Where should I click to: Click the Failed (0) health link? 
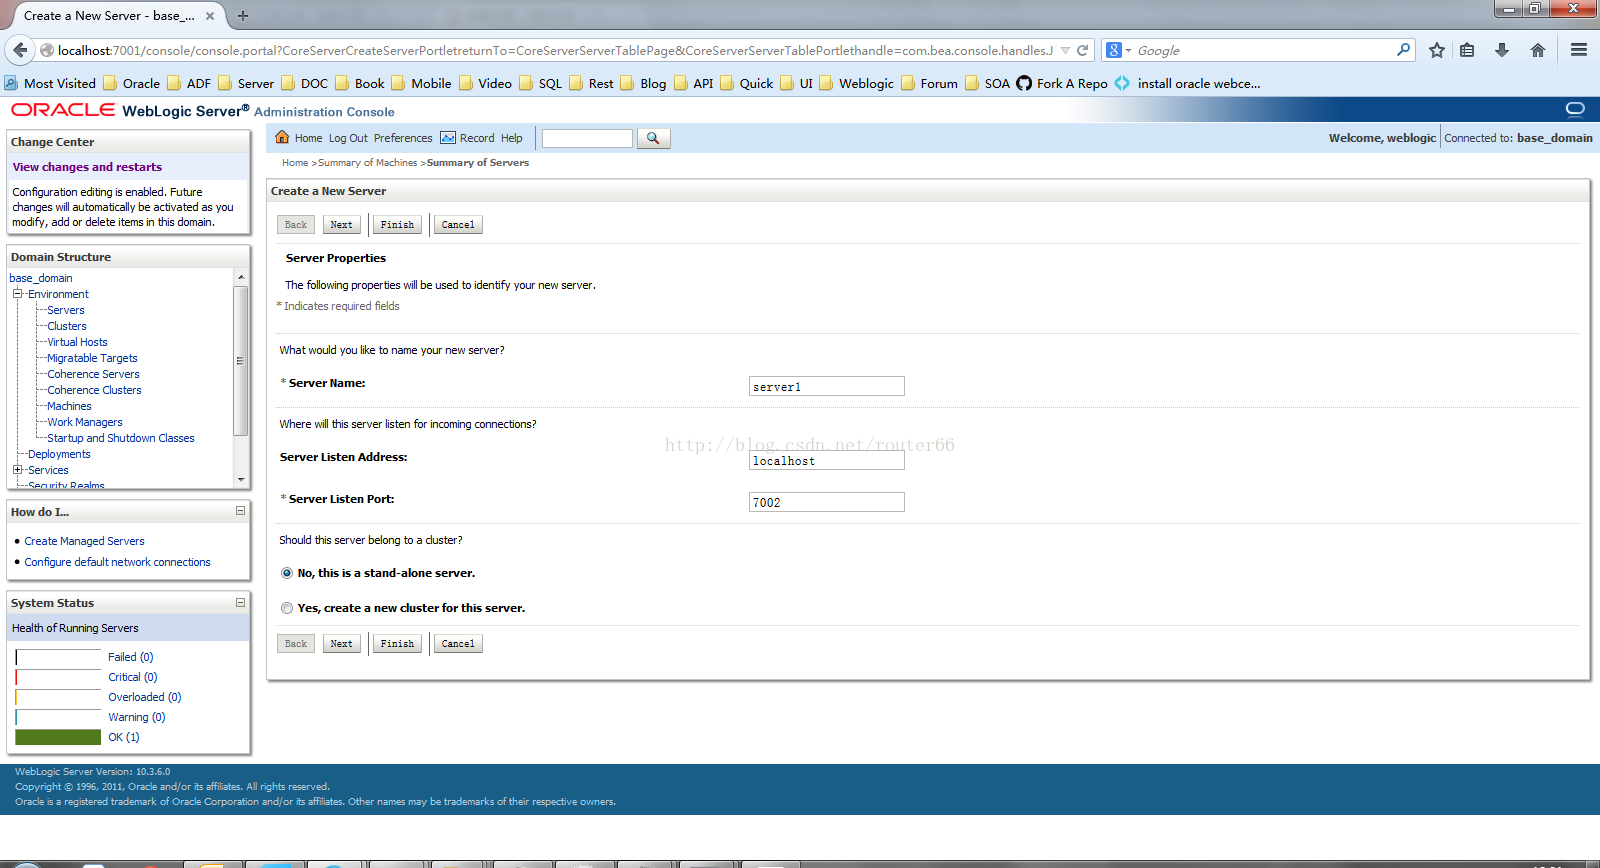131,657
